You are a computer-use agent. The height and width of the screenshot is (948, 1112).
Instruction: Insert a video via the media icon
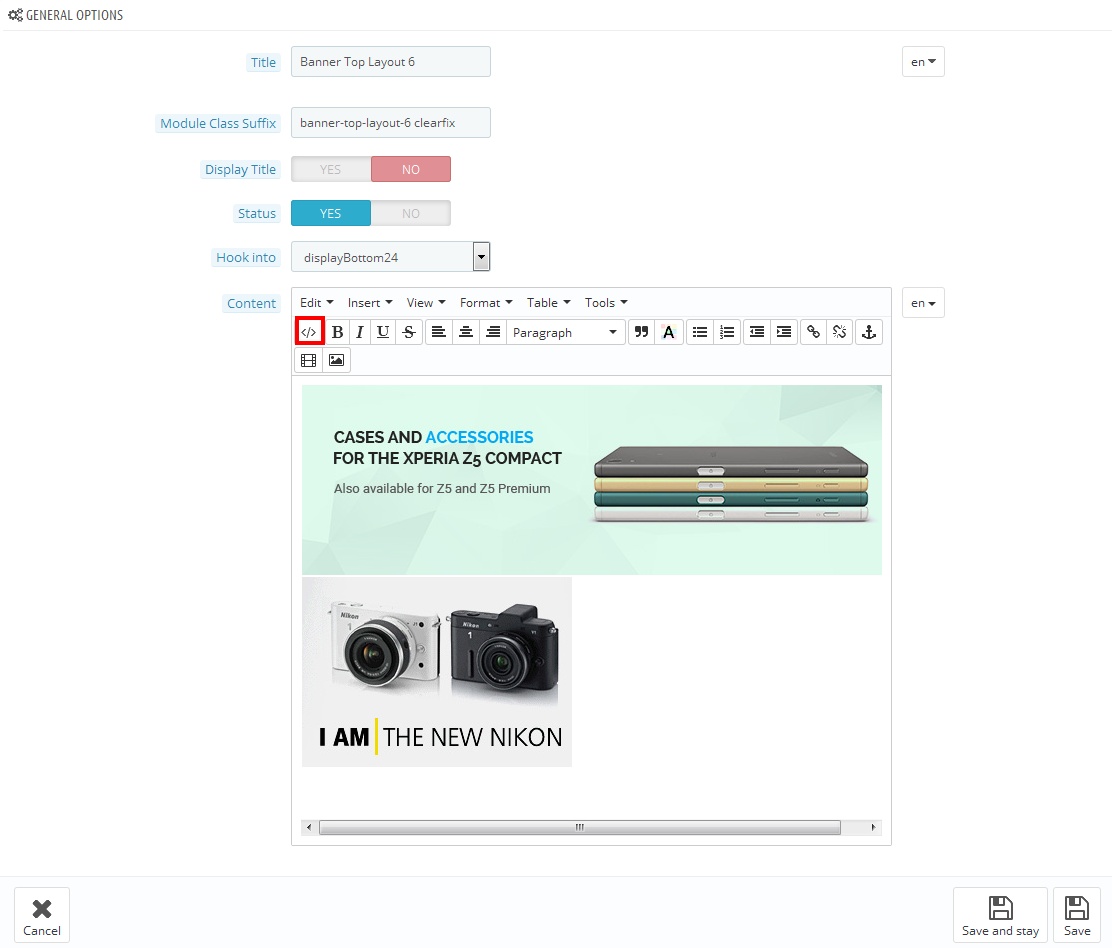(308, 360)
